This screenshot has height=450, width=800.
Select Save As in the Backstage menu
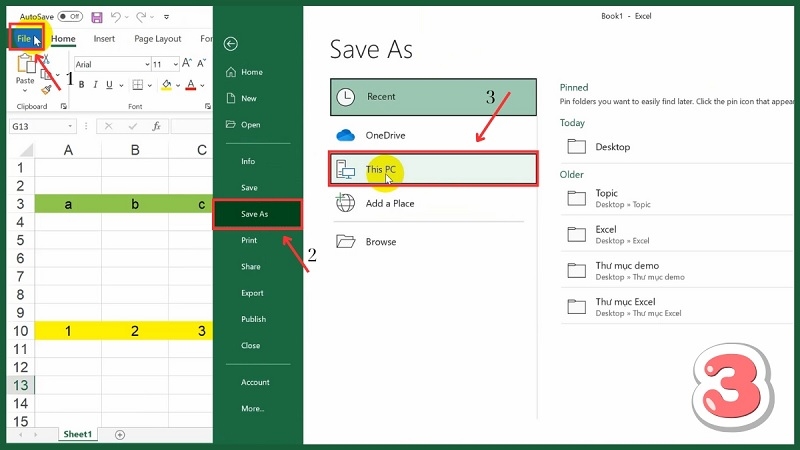pyautogui.click(x=258, y=214)
